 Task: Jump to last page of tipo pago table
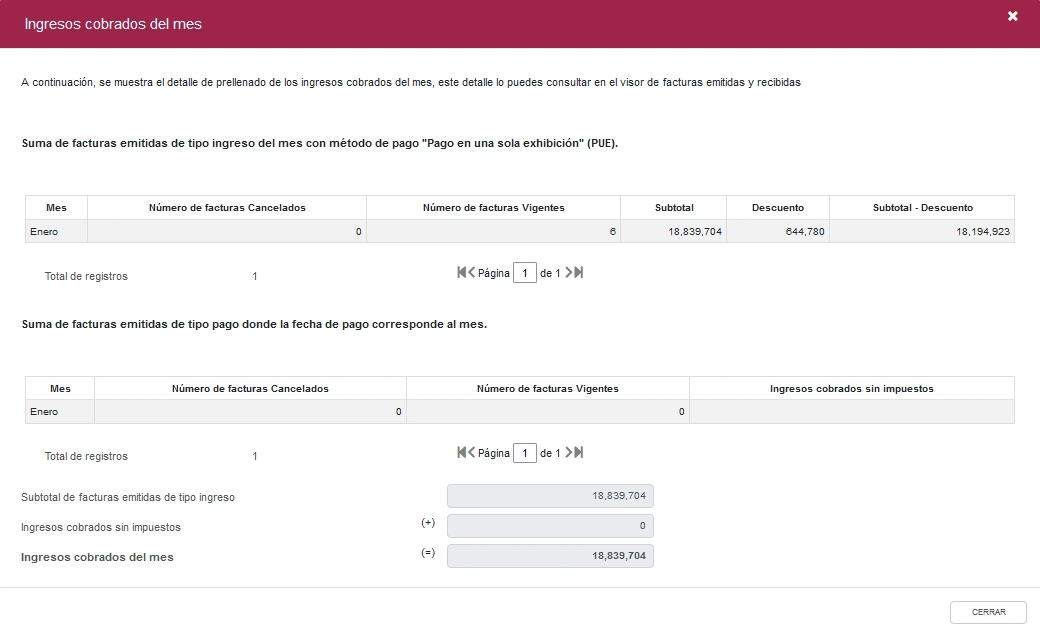(578, 453)
